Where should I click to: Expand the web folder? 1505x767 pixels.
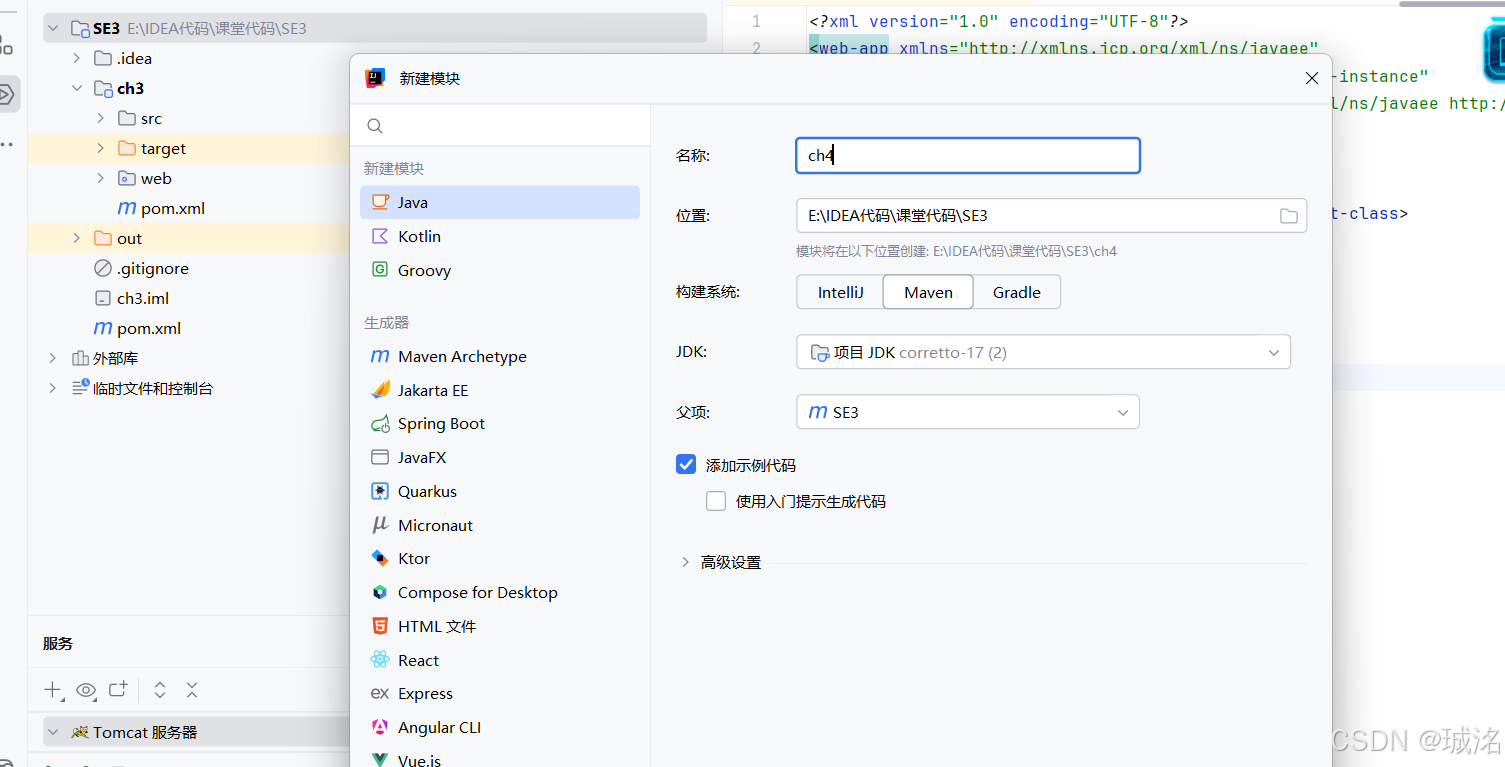pyautogui.click(x=101, y=178)
